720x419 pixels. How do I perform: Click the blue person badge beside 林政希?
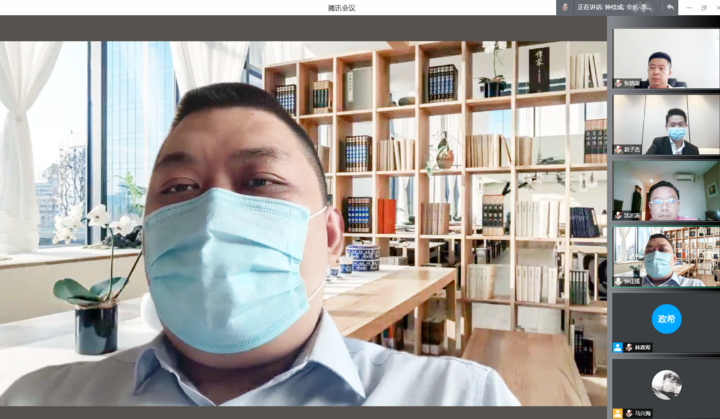pyautogui.click(x=618, y=347)
